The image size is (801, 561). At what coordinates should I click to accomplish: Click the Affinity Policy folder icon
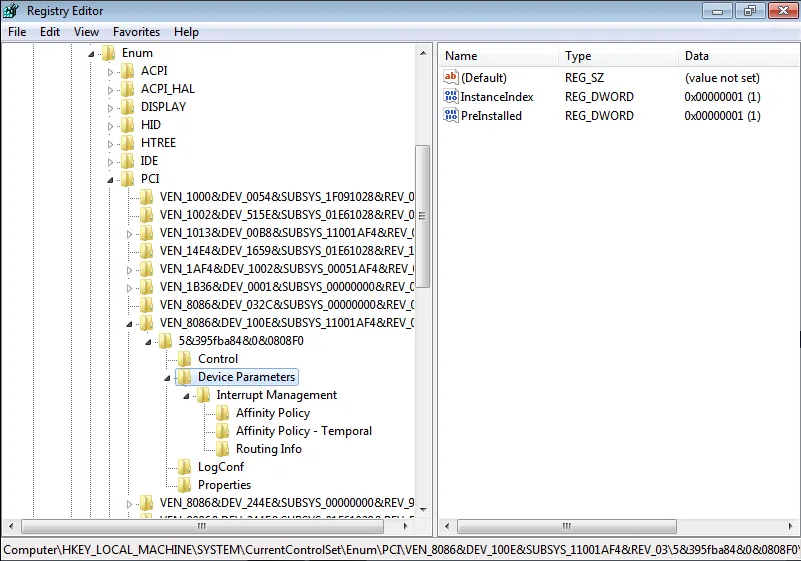pos(223,413)
